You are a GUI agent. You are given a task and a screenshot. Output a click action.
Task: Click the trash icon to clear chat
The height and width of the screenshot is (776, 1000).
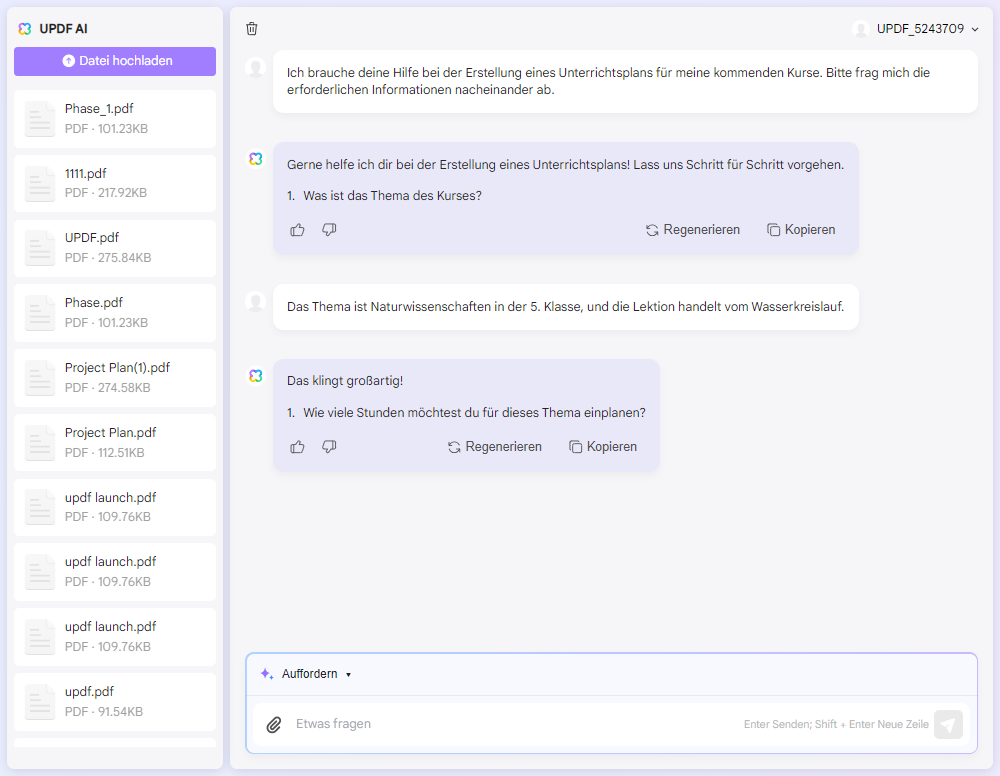(x=252, y=29)
